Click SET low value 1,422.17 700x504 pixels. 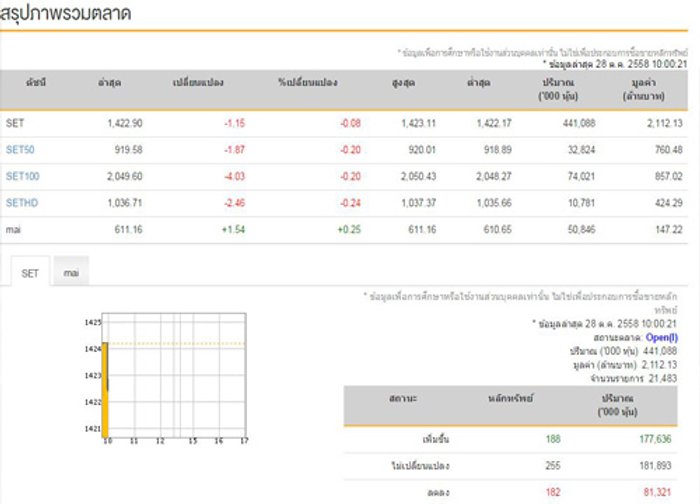tap(494, 123)
